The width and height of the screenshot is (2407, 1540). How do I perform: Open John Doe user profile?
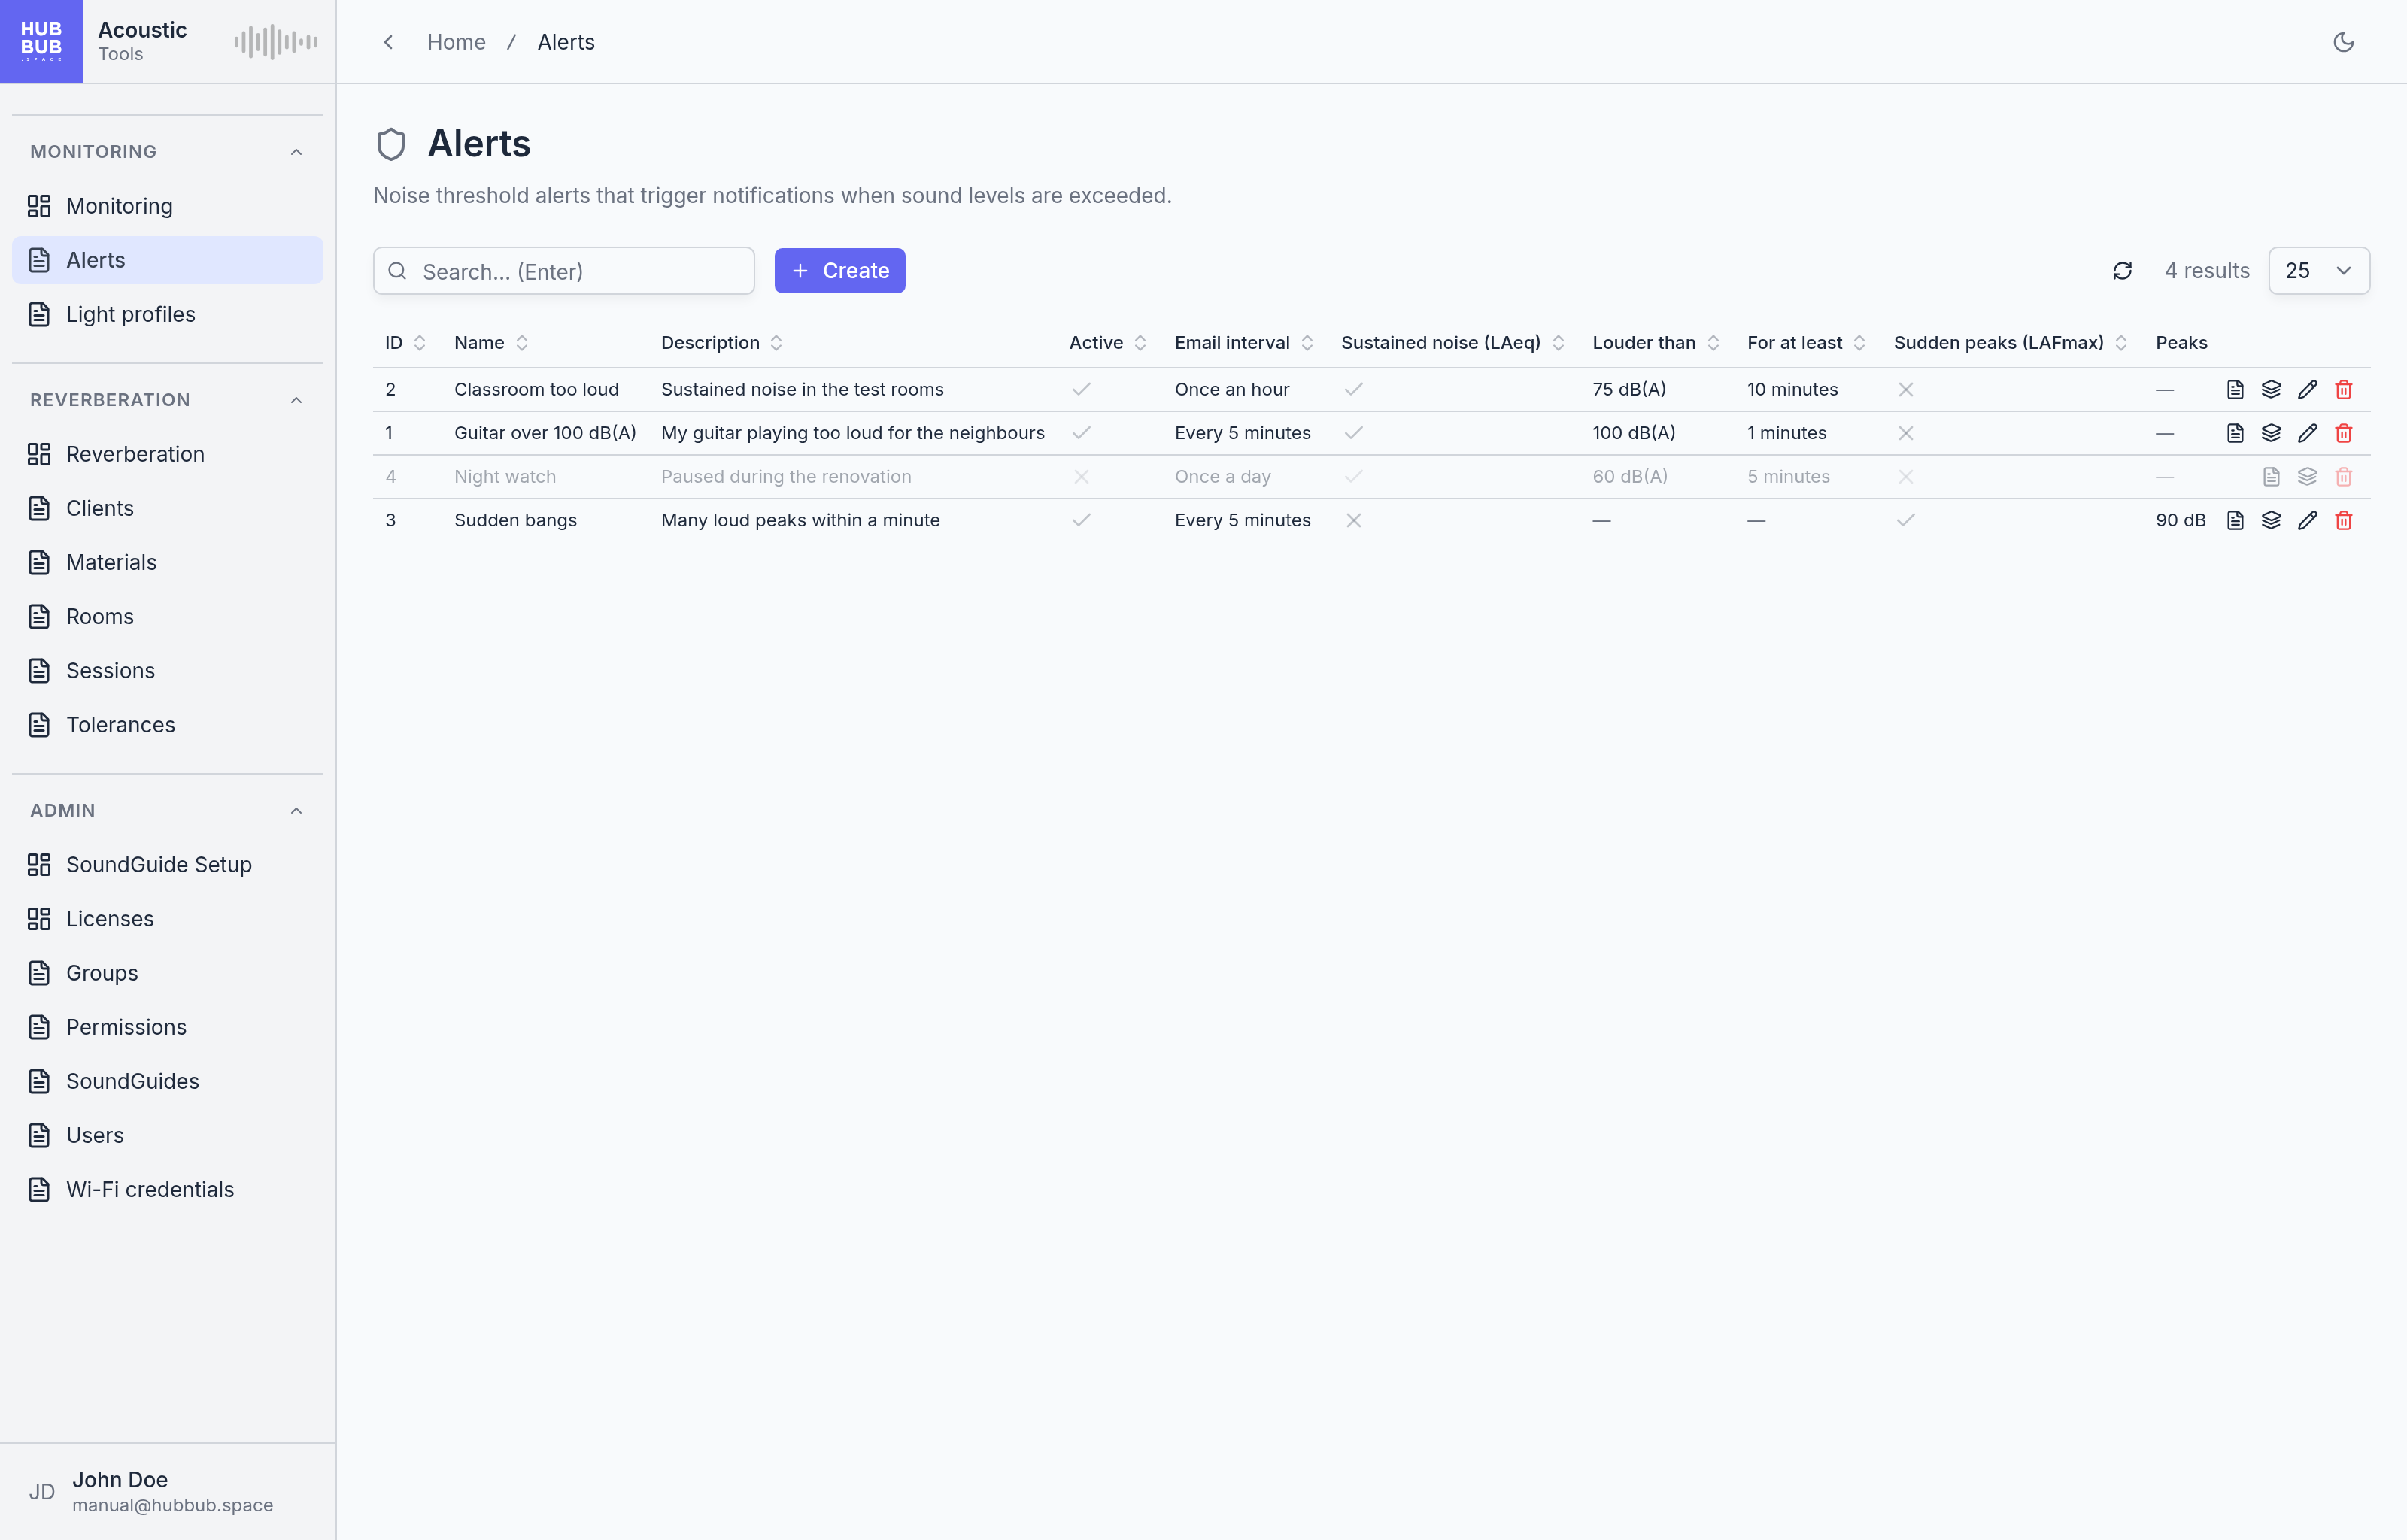[x=167, y=1491]
